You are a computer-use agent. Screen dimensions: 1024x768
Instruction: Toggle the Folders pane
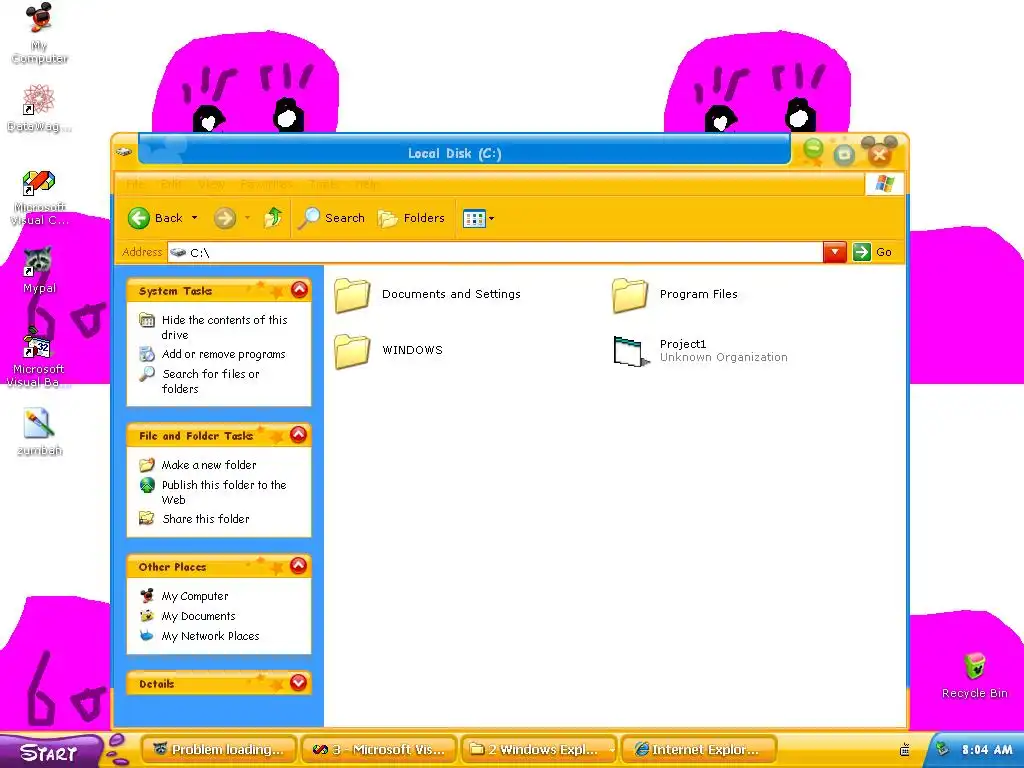pos(411,218)
